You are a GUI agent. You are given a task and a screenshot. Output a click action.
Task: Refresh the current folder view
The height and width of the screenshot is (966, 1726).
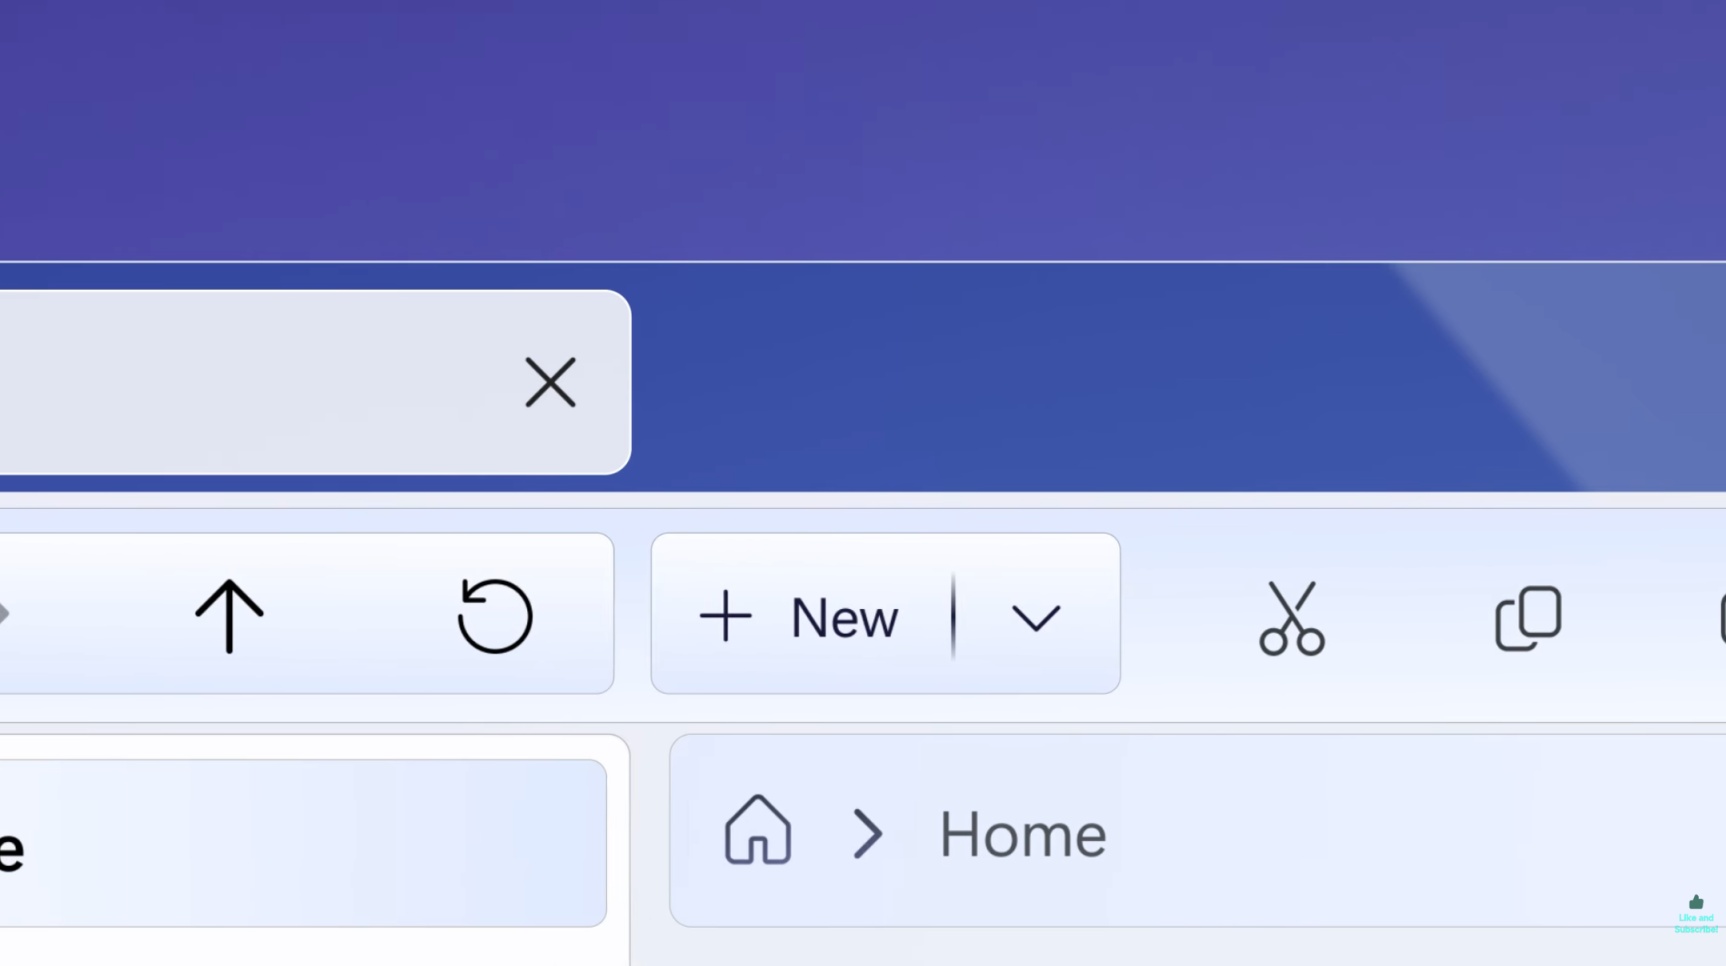coord(495,616)
